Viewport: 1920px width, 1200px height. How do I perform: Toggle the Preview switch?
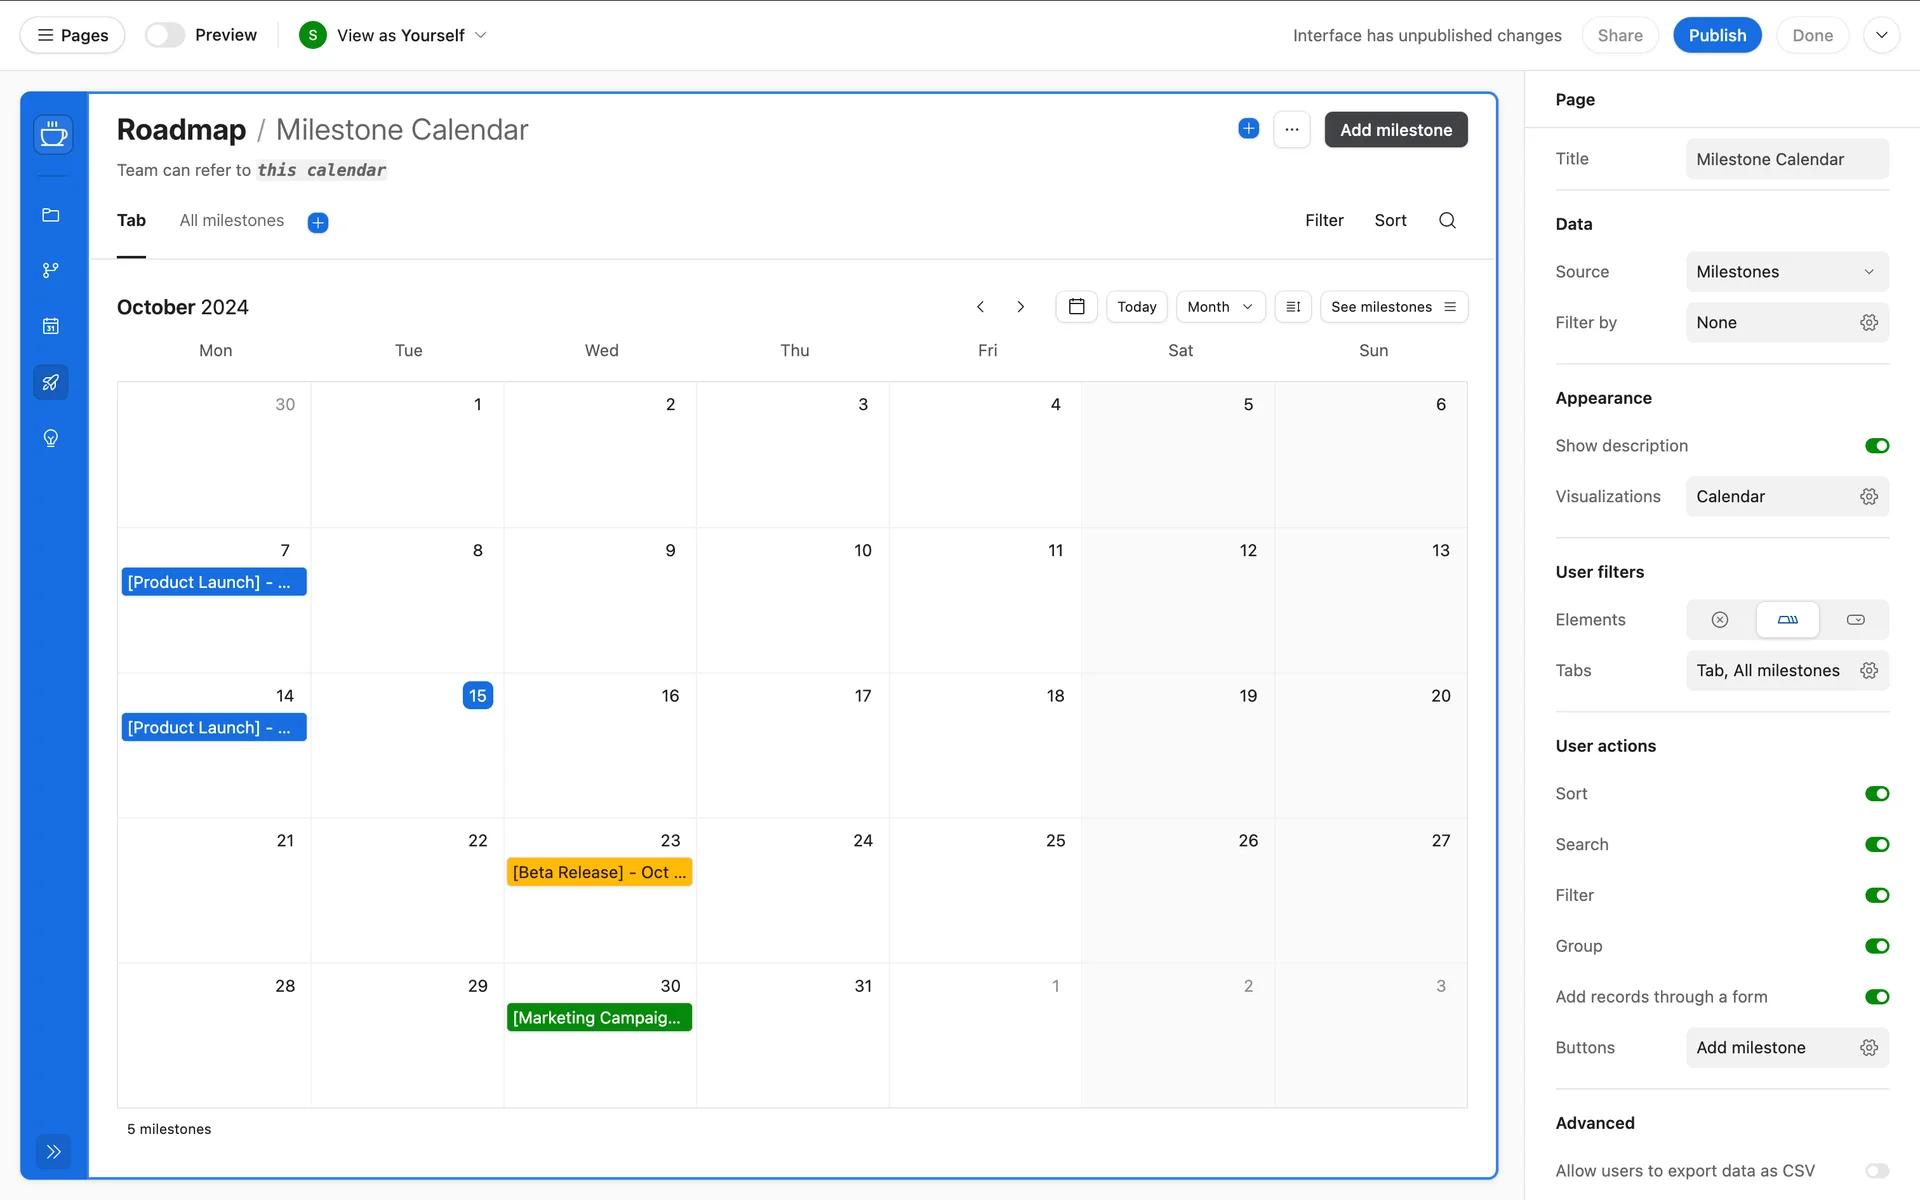165,35
